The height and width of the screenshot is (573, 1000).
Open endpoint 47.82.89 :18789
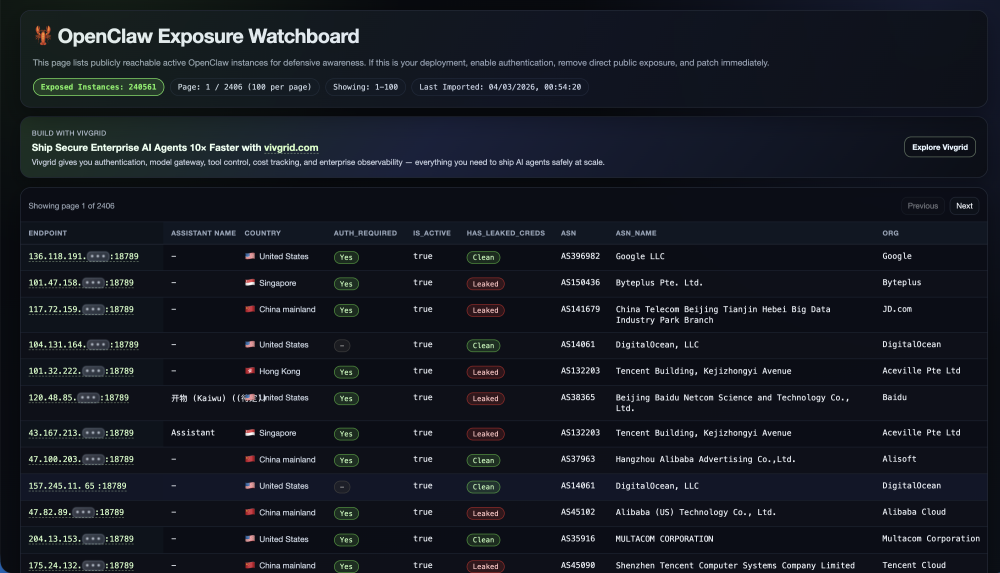(76, 512)
